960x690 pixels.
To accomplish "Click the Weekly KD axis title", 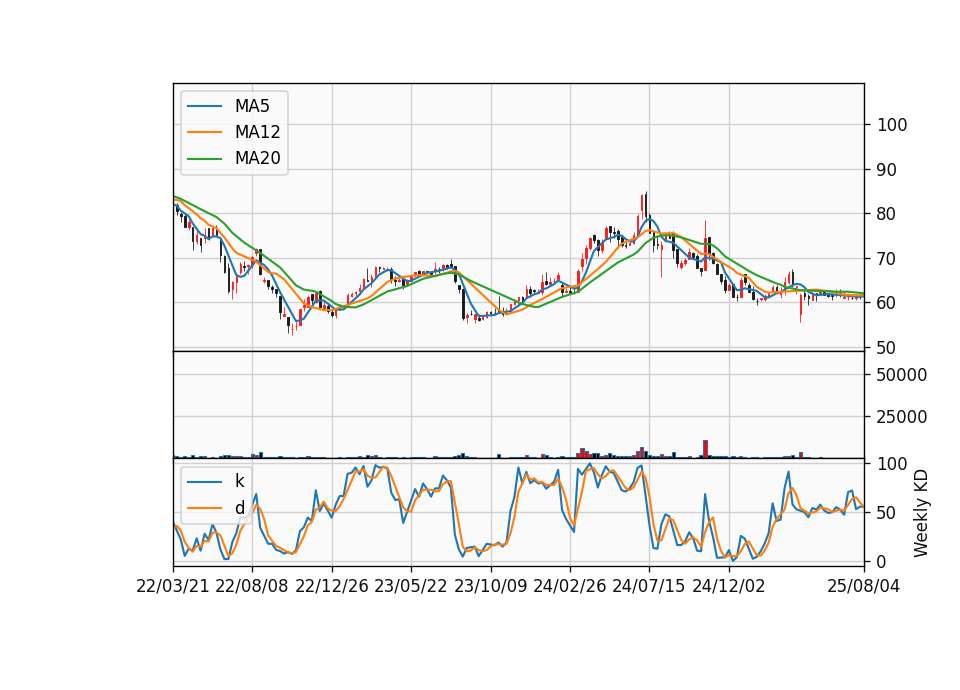I will 921,514.
